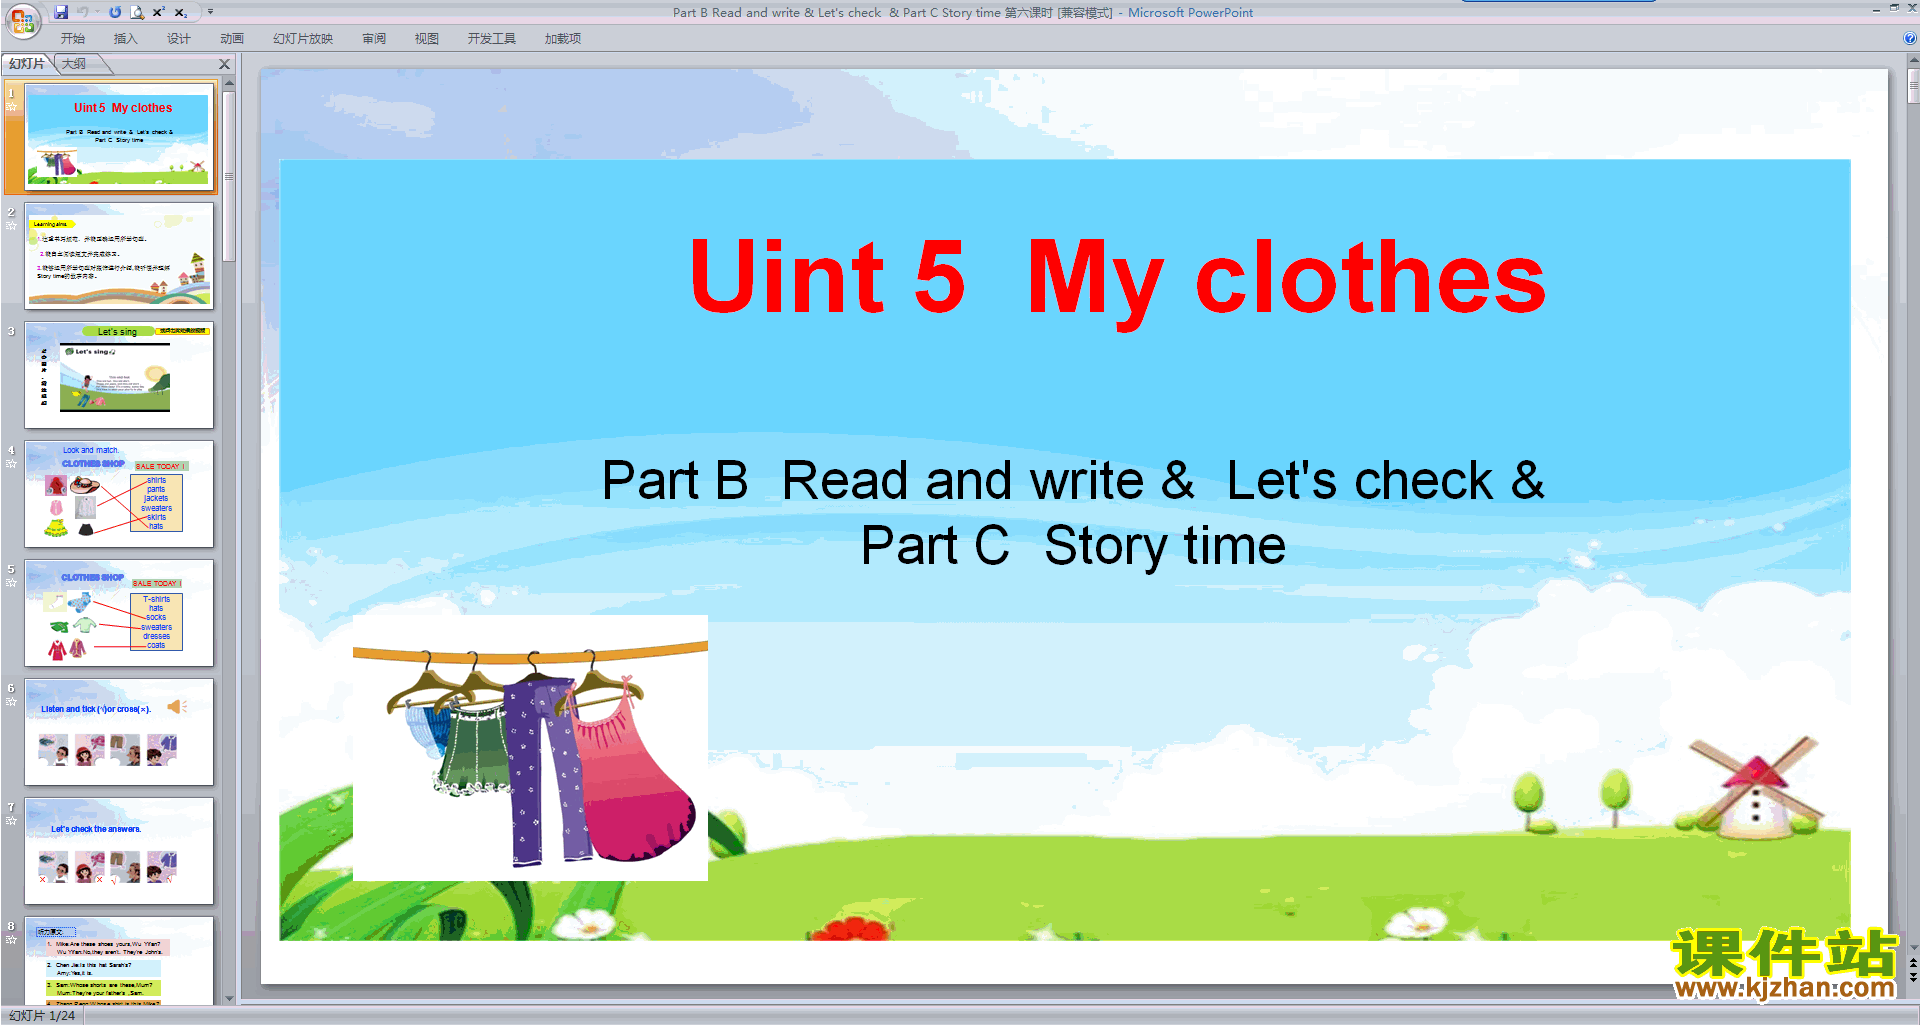Open the 动画 ribbon tab
The width and height of the screenshot is (1920, 1025).
pyautogui.click(x=232, y=39)
